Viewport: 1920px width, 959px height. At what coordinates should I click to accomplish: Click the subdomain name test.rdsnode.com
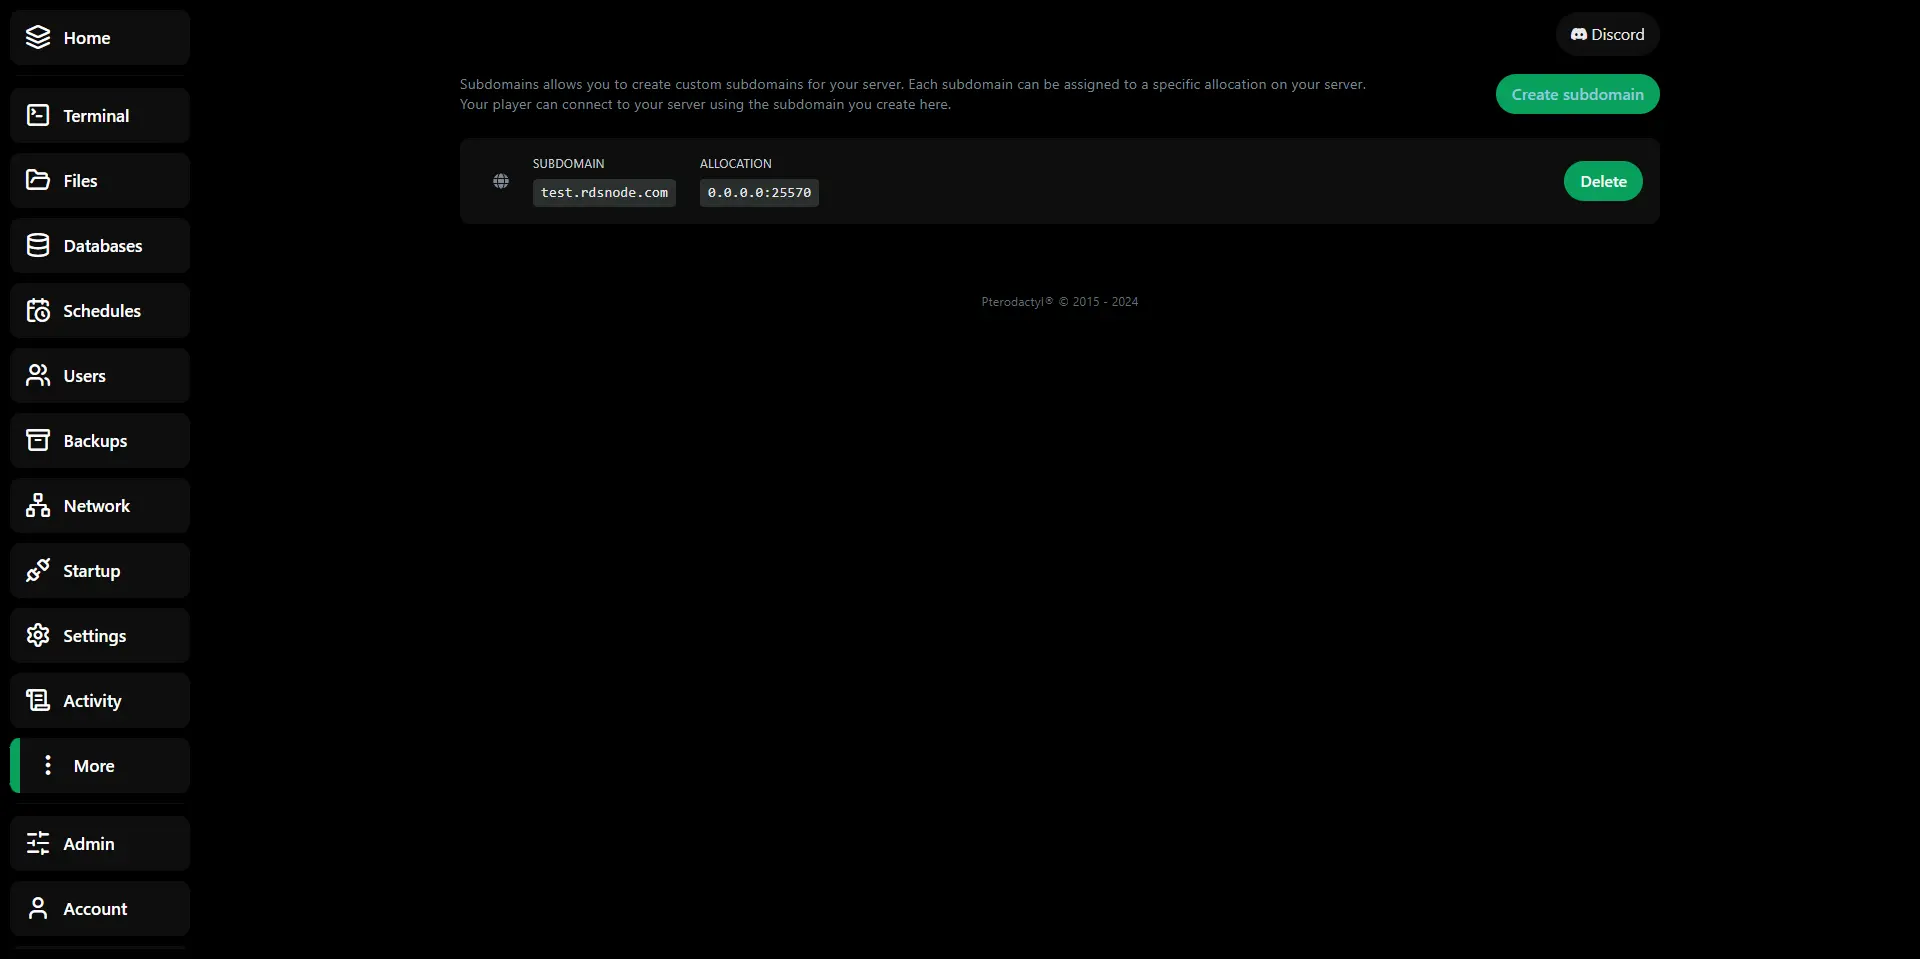point(604,192)
